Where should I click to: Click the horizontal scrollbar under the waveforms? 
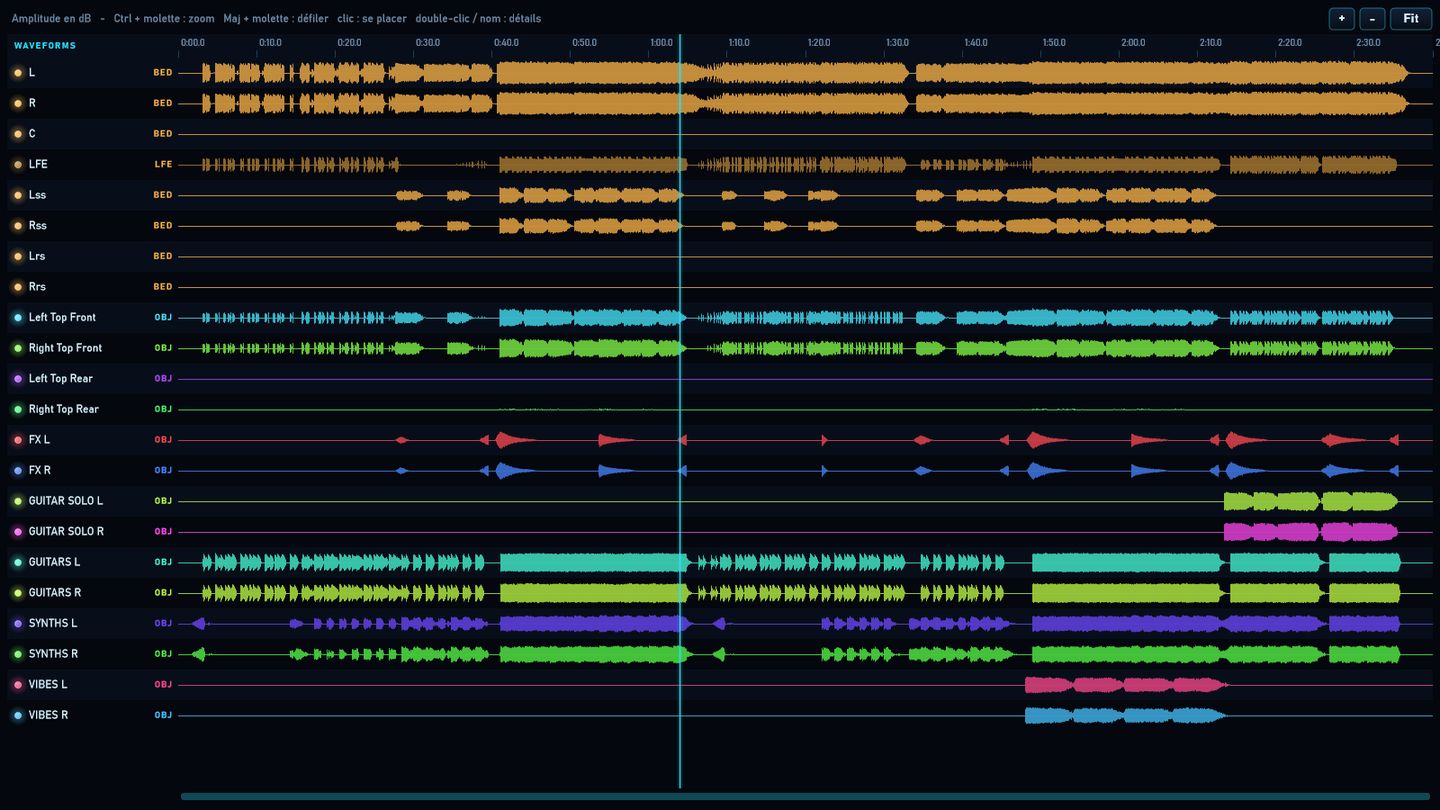(x=805, y=797)
